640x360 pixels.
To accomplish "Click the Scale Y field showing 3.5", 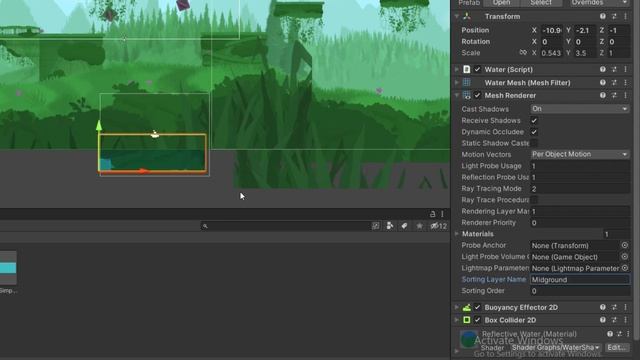I will [584, 53].
